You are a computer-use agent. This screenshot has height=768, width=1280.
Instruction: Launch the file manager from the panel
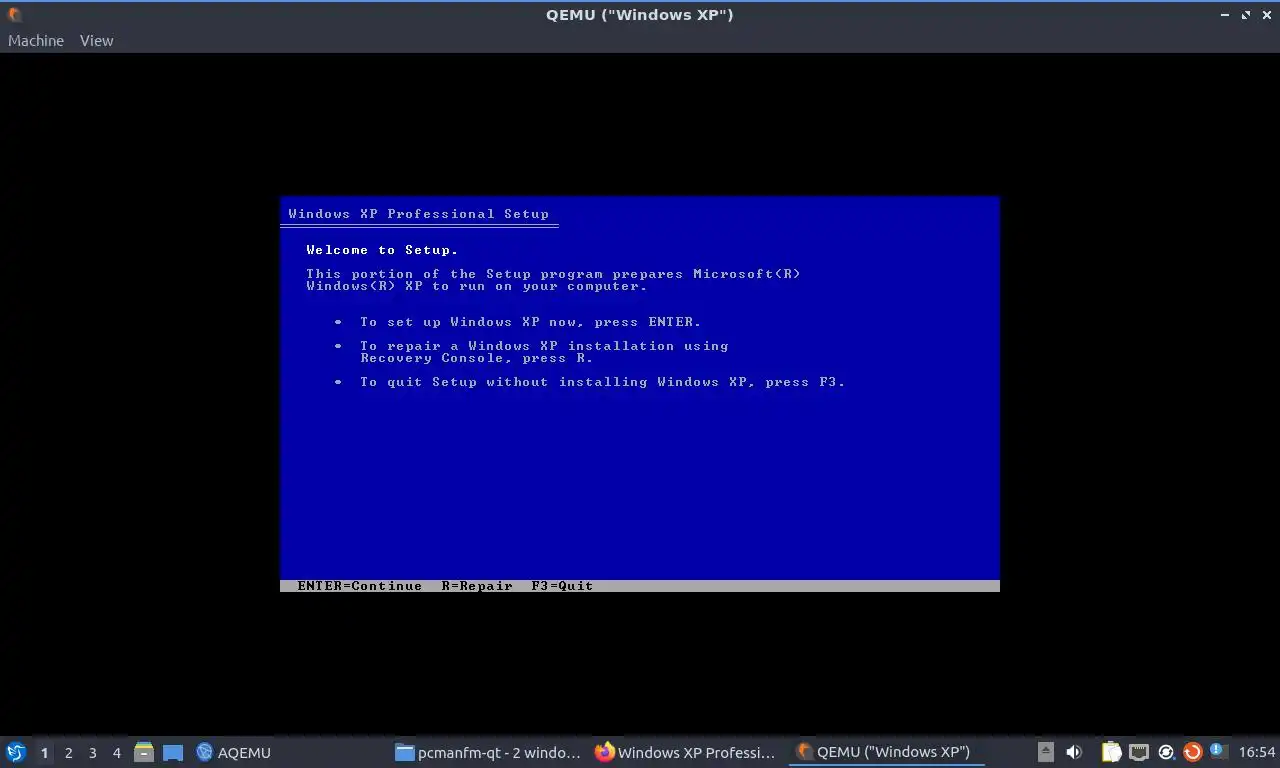(144, 752)
